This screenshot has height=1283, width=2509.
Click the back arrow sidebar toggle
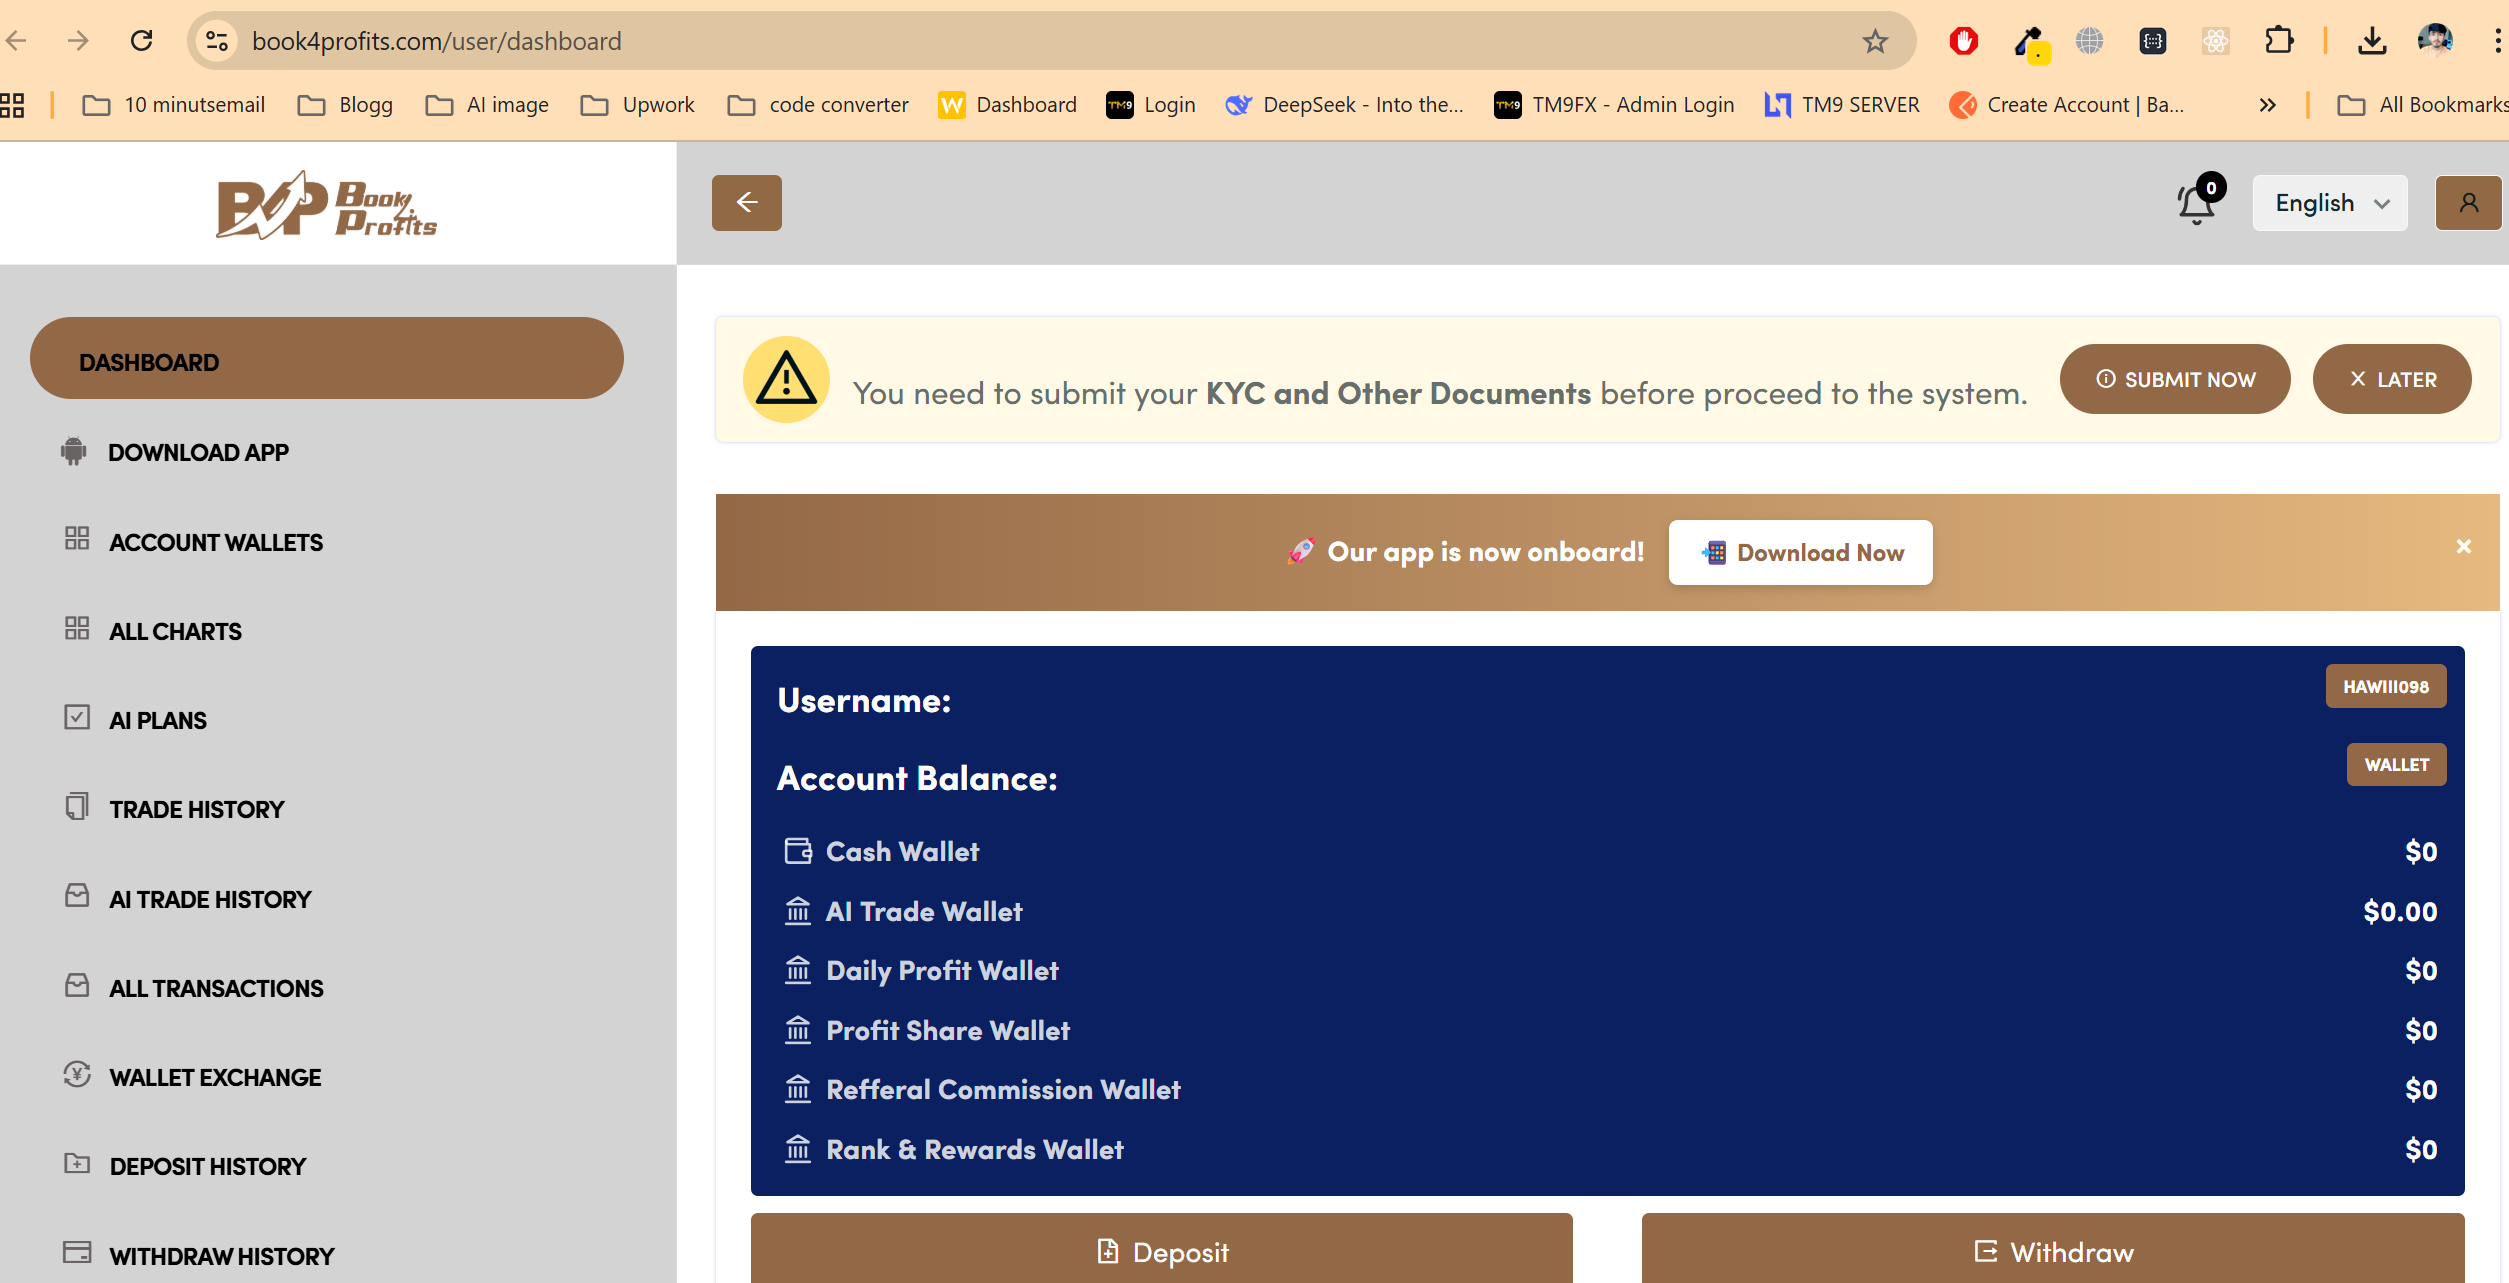coord(746,203)
